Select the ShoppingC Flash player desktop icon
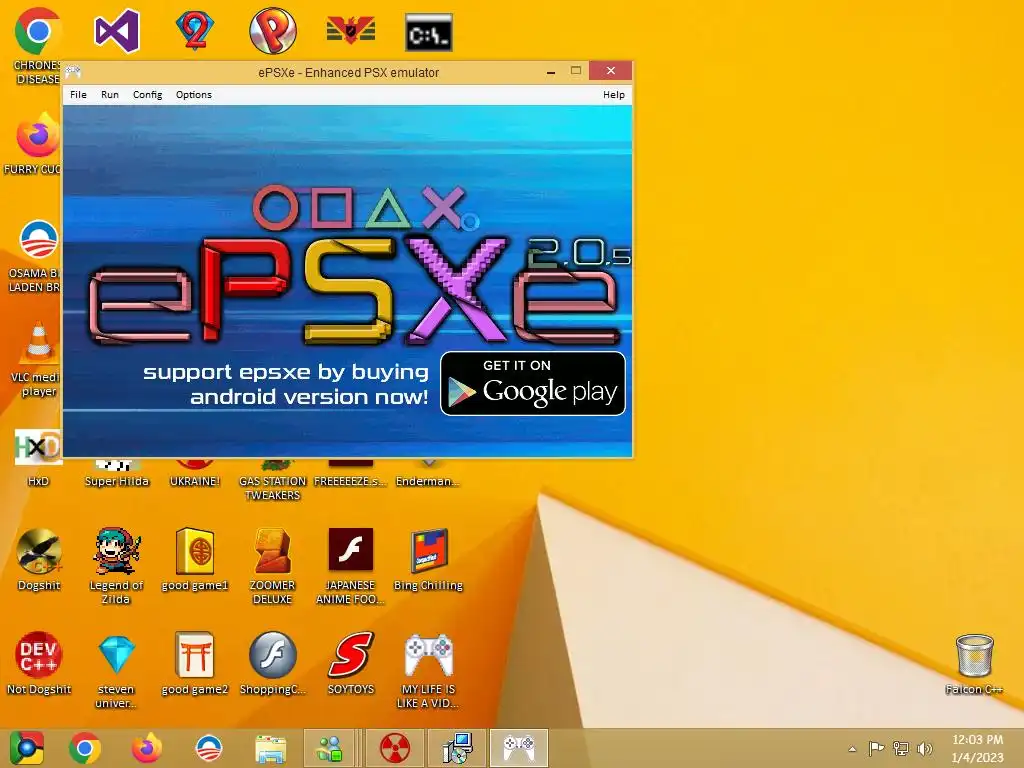Screen dimensions: 1024x768 [273, 655]
